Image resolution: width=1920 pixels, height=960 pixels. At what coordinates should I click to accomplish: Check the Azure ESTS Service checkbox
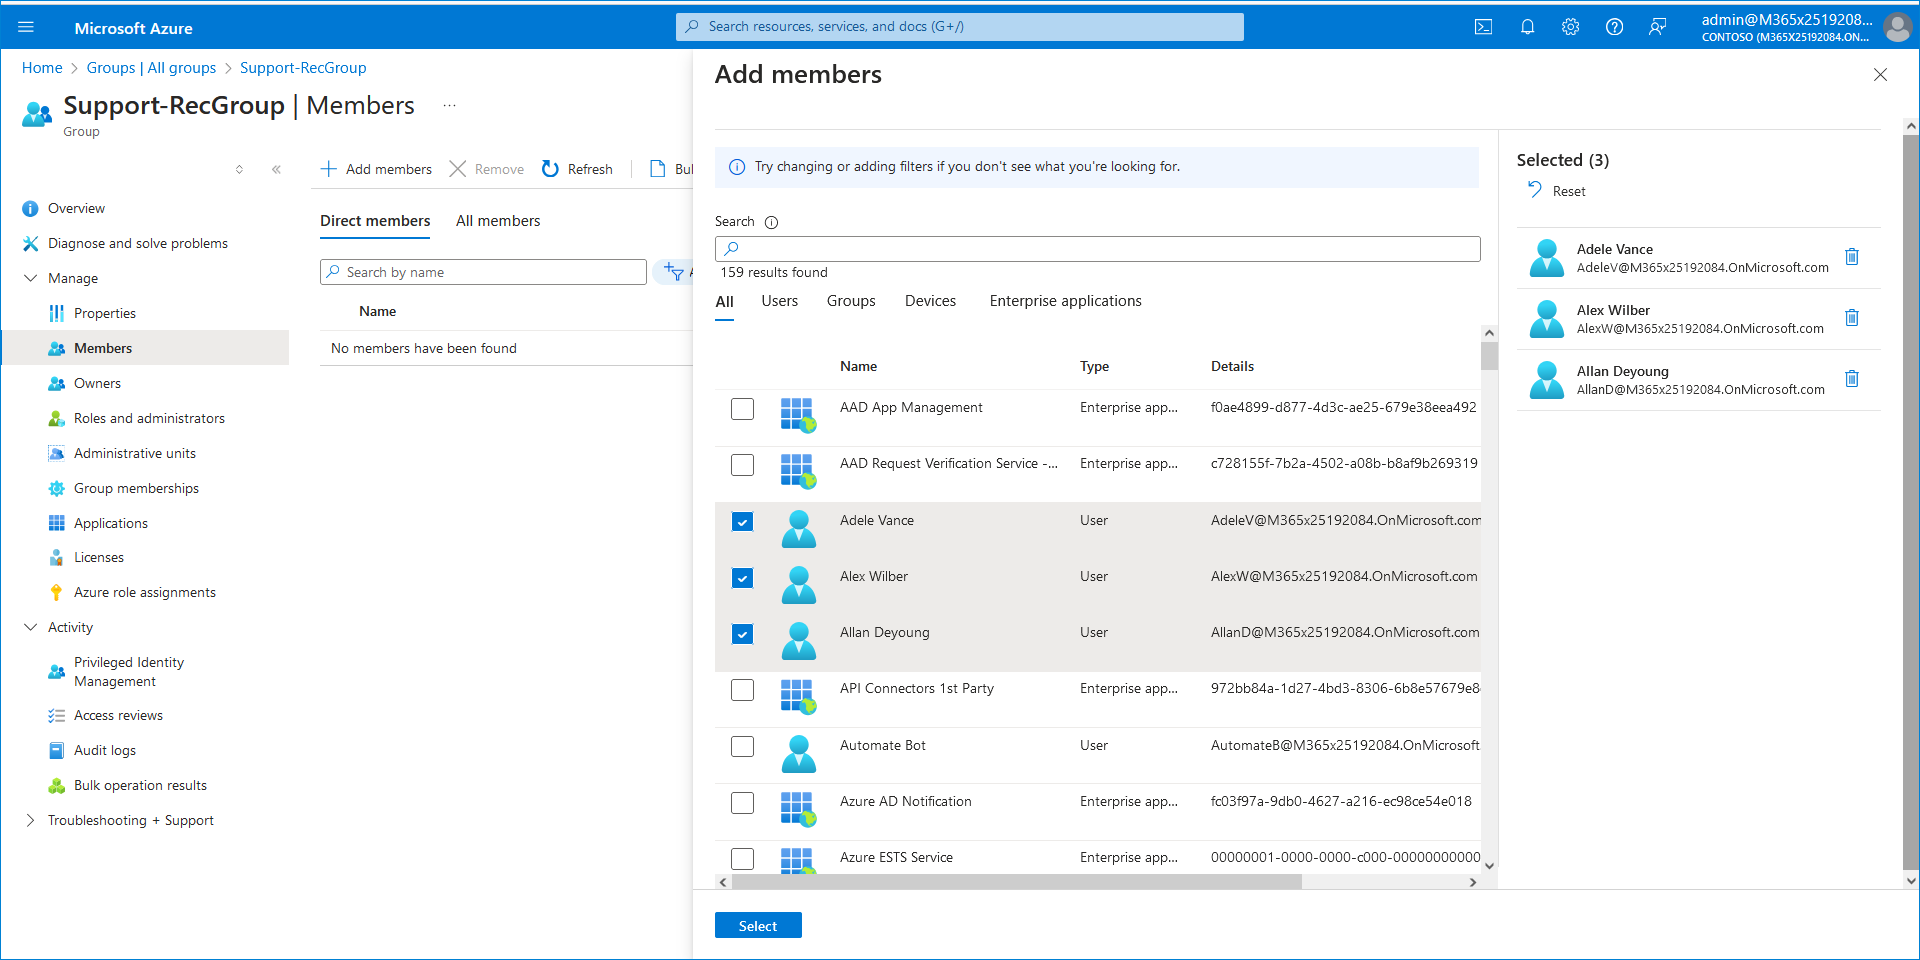742,859
